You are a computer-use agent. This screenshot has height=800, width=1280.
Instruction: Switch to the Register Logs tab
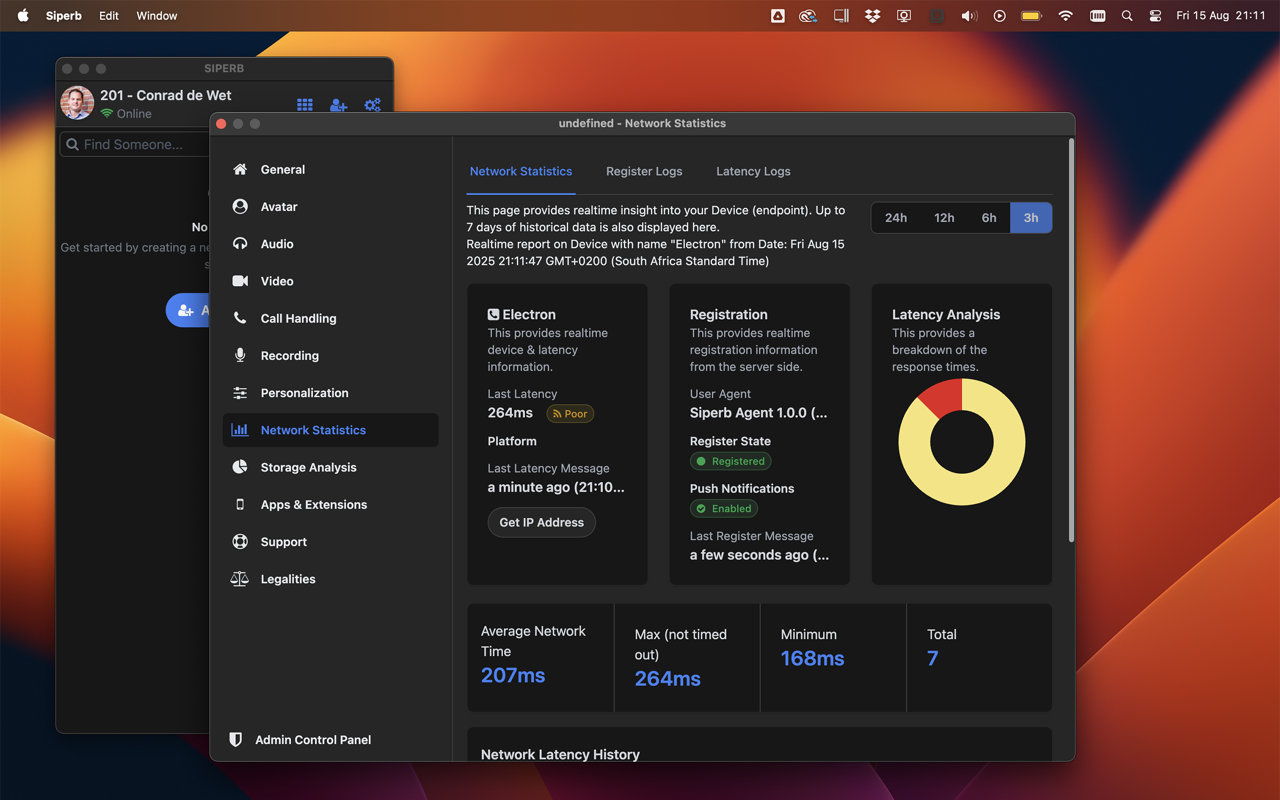coord(644,171)
